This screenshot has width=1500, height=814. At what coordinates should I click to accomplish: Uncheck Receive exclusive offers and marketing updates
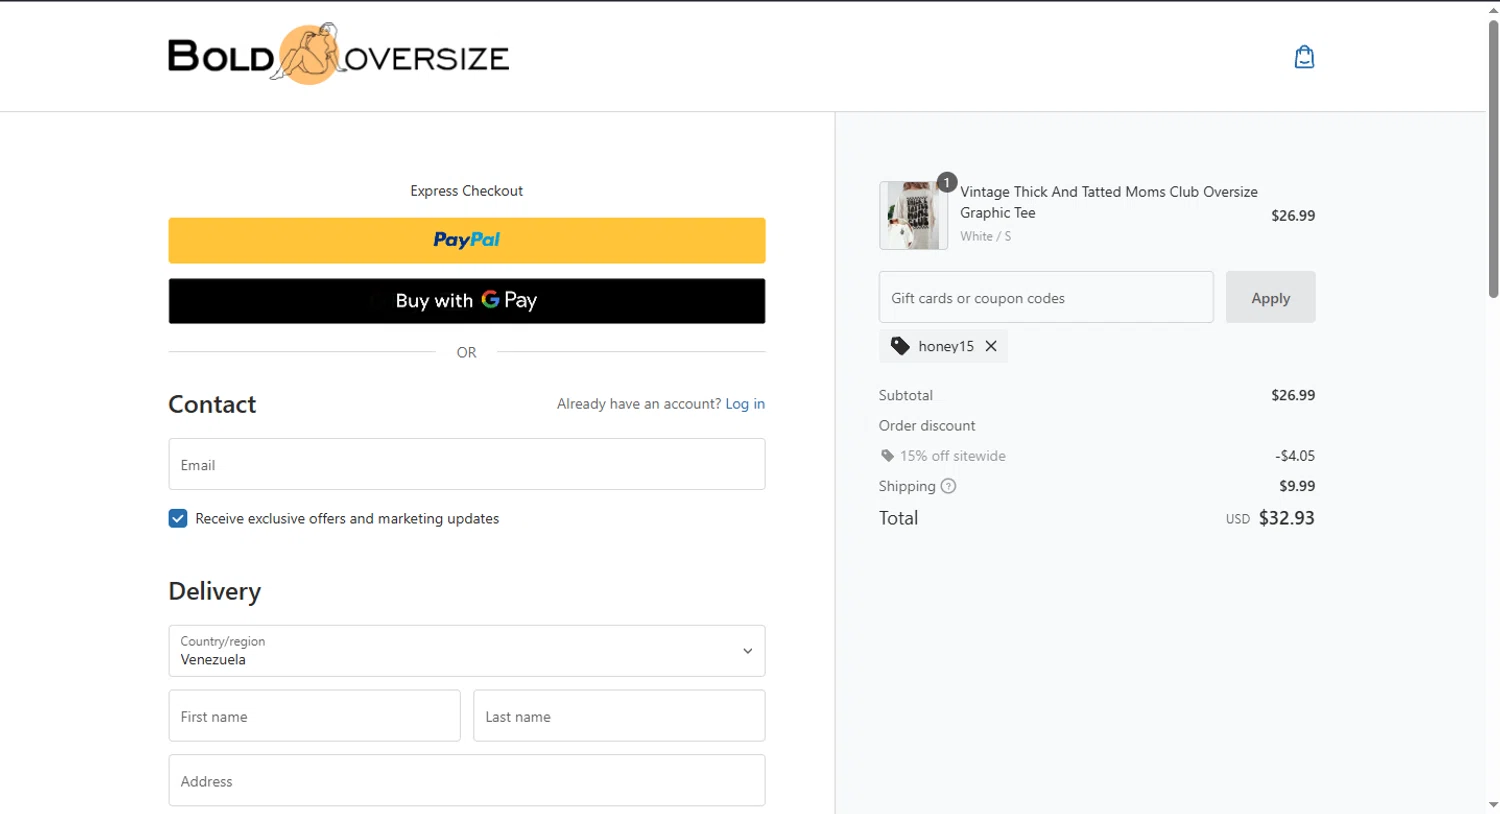(x=178, y=518)
